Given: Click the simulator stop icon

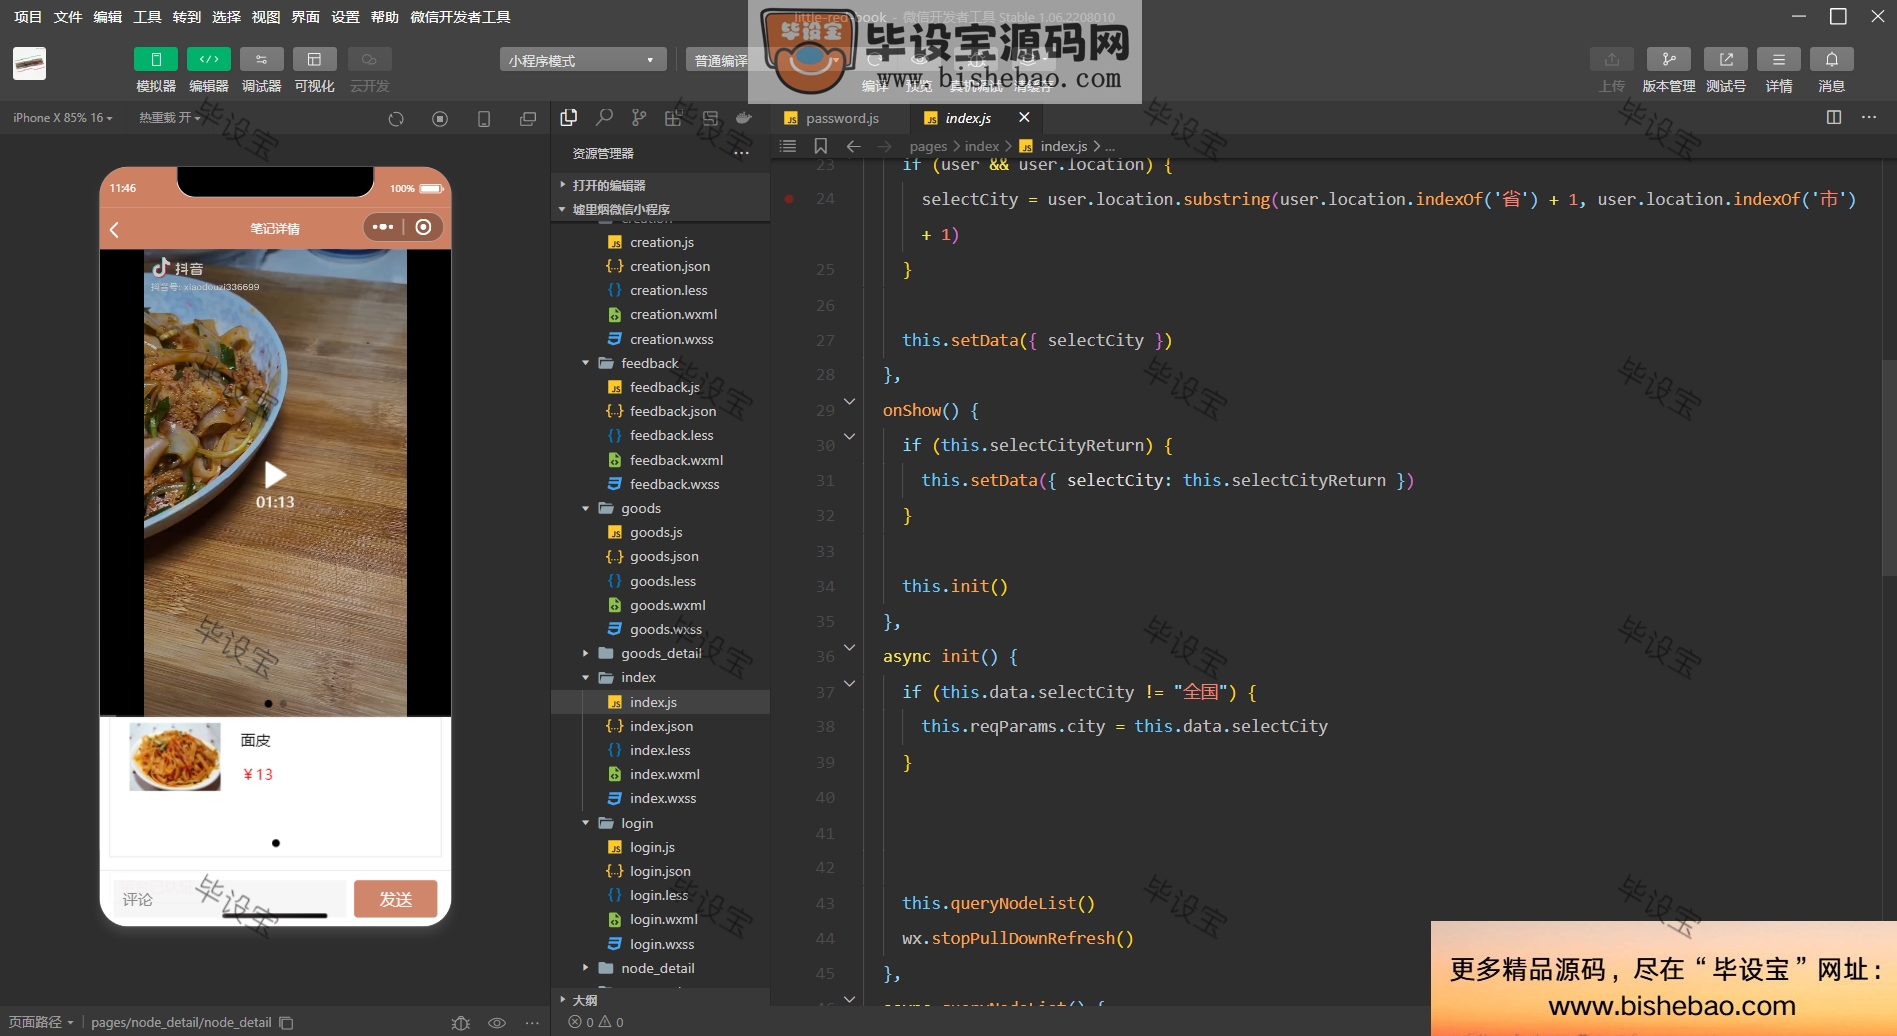Looking at the screenshot, I should 440,119.
